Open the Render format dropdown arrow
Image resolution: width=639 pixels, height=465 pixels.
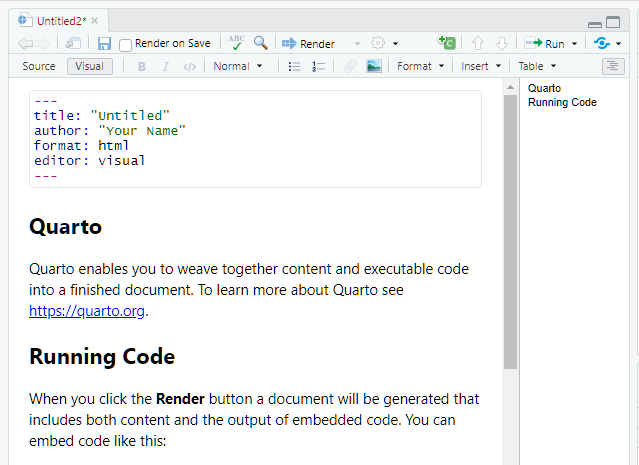(357, 44)
